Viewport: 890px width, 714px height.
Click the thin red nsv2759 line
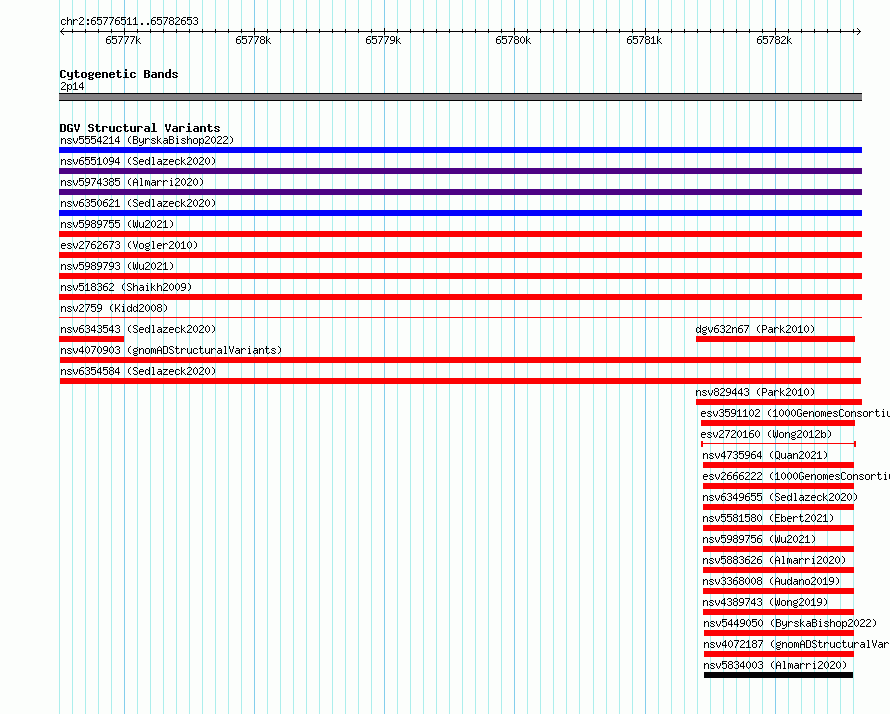point(460,318)
